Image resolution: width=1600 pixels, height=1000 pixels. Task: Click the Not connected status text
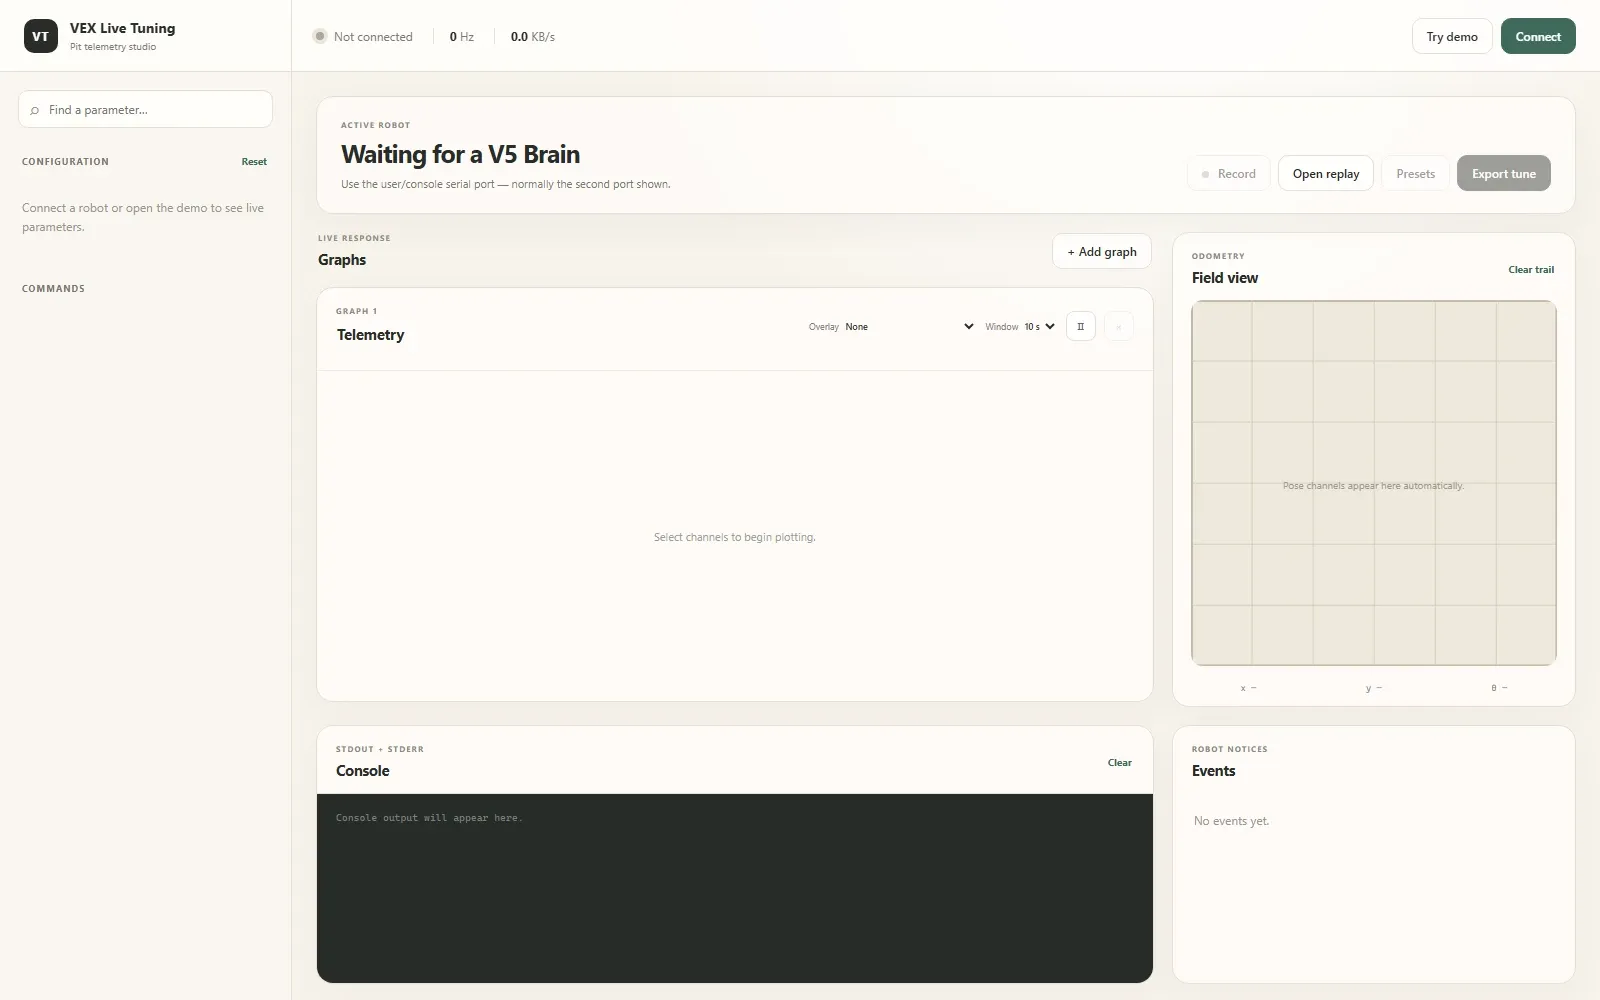click(x=373, y=36)
